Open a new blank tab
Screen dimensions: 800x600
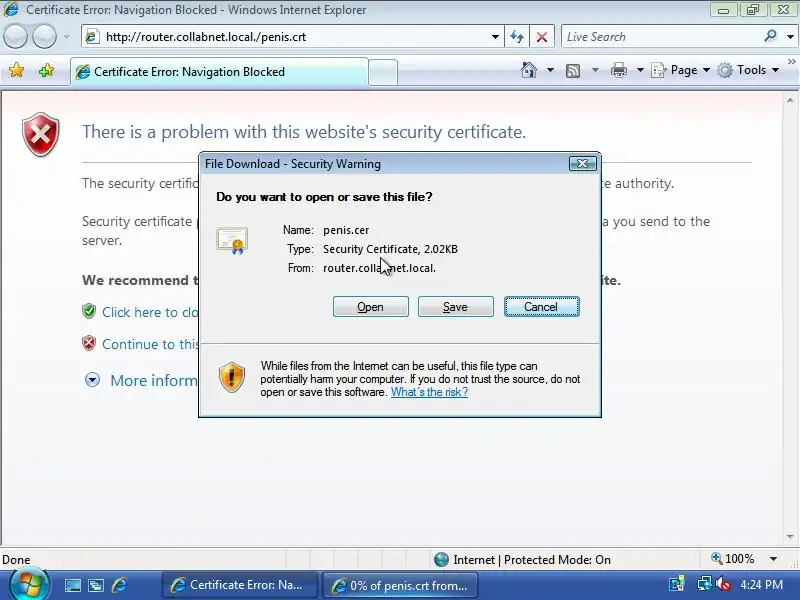click(x=383, y=72)
